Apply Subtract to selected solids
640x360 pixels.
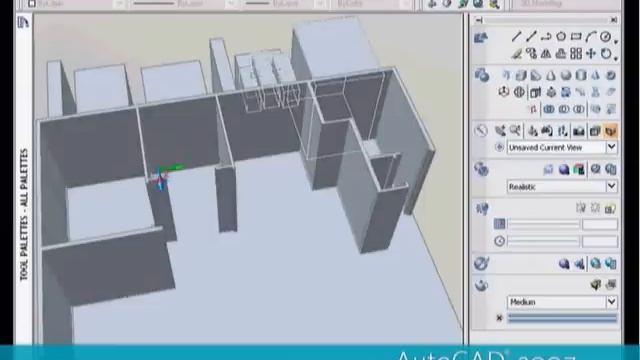coord(564,109)
